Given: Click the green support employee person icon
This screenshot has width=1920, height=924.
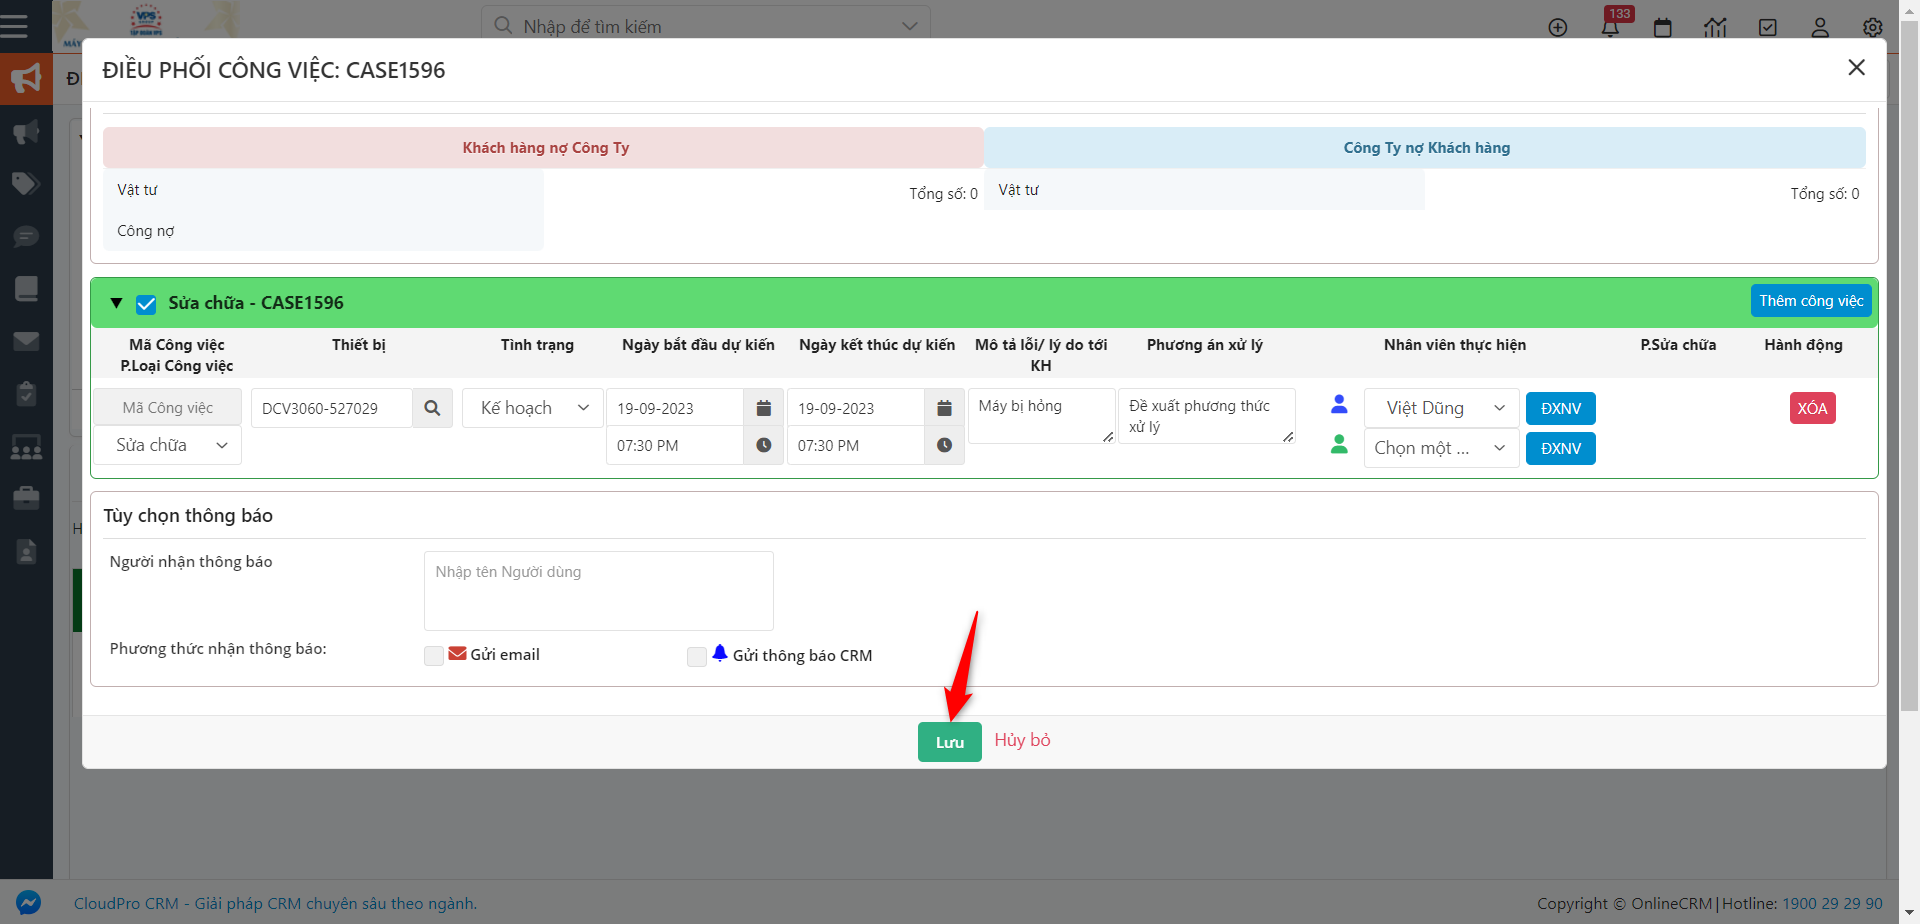Looking at the screenshot, I should [x=1339, y=444].
